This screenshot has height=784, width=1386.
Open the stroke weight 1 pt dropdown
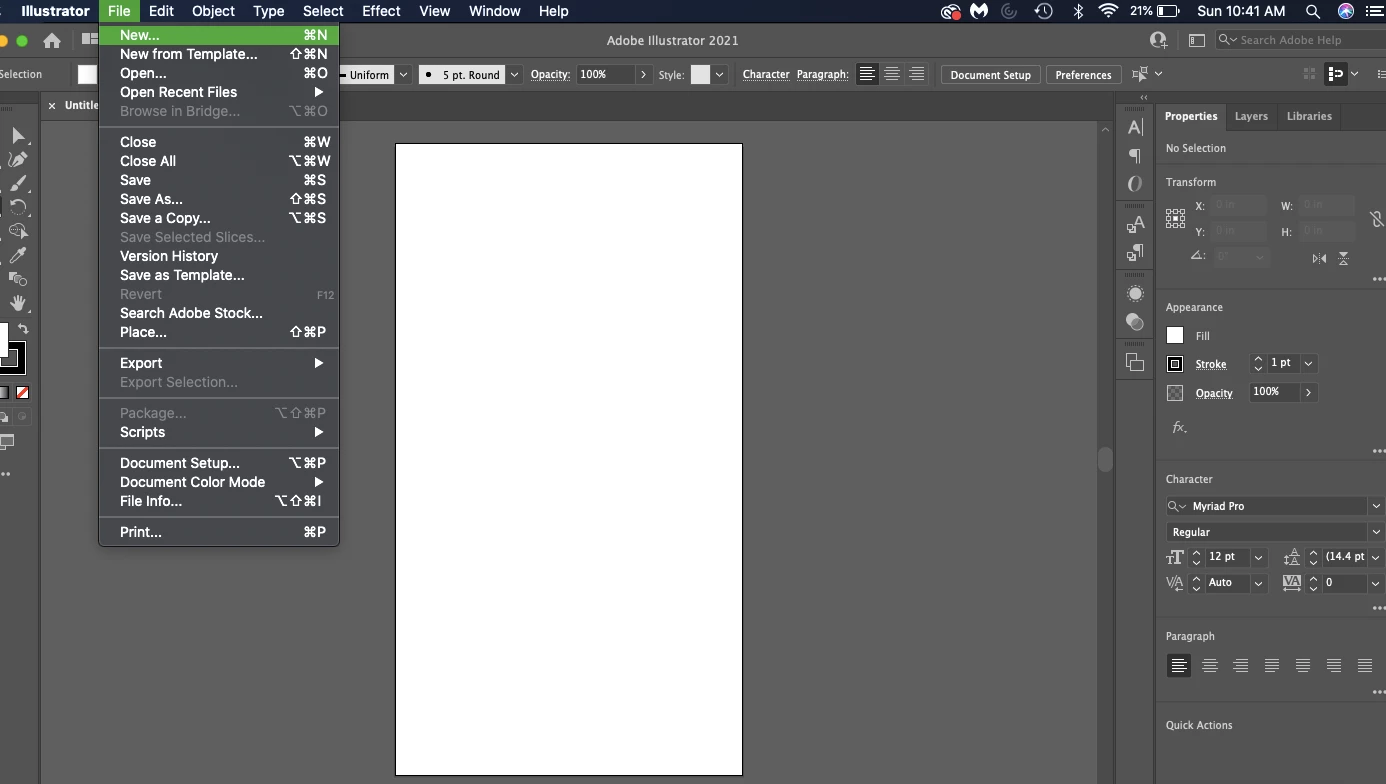[x=1308, y=364]
